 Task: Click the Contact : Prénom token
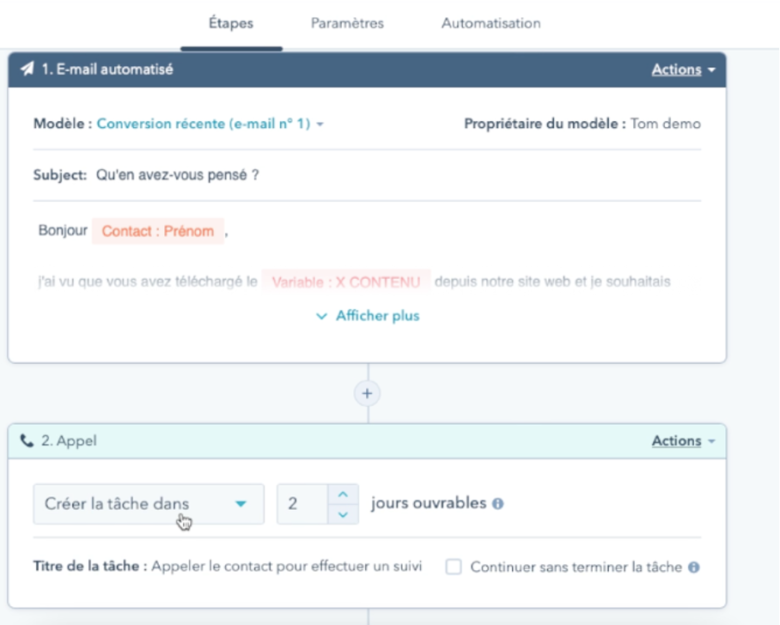click(158, 231)
